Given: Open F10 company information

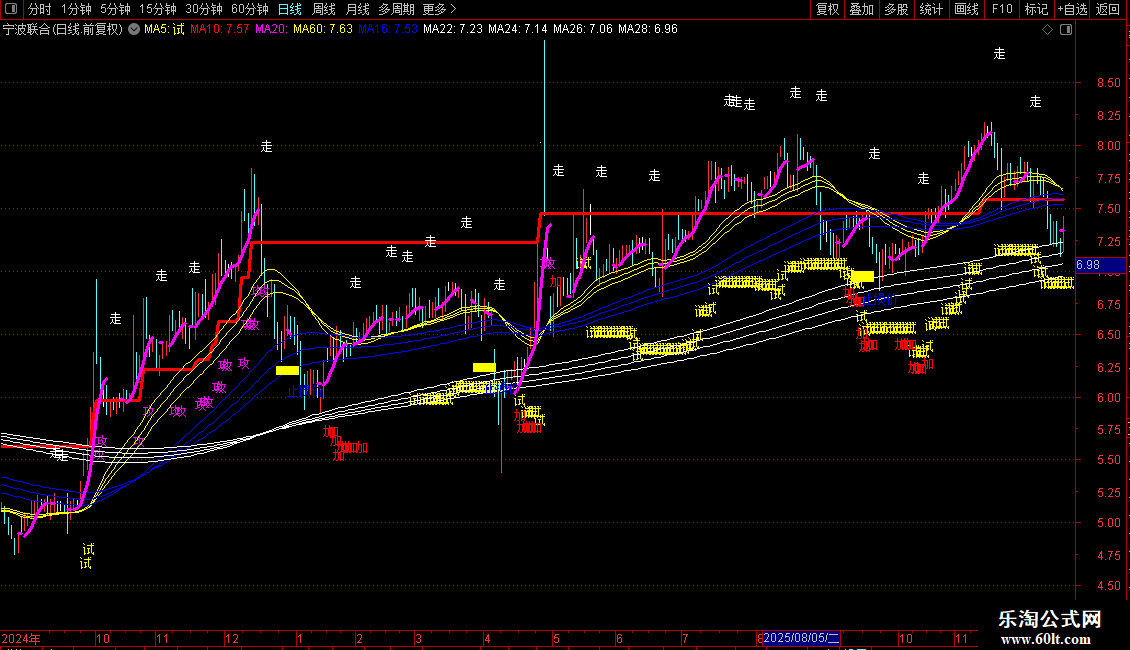Looking at the screenshot, I should point(1002,9).
